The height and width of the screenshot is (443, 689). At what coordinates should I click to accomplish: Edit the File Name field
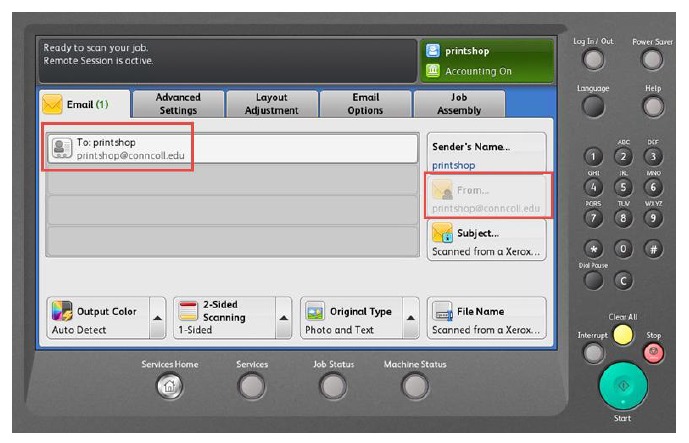pyautogui.click(x=486, y=318)
